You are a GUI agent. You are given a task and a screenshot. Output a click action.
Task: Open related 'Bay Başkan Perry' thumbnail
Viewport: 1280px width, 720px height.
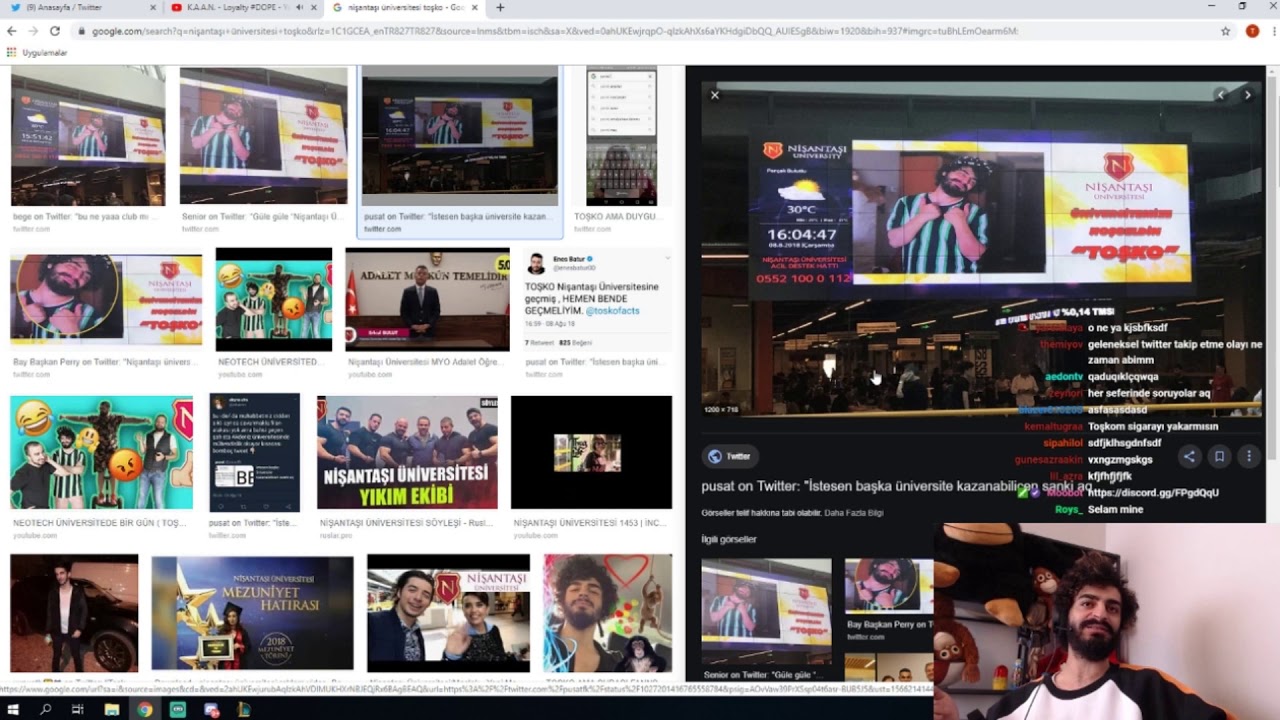click(x=889, y=587)
